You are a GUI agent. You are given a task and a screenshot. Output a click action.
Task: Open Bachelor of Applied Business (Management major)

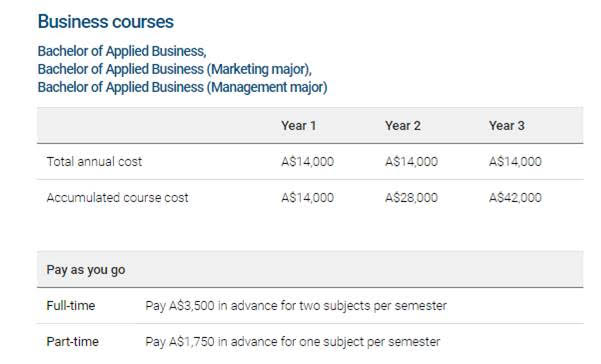coord(182,87)
